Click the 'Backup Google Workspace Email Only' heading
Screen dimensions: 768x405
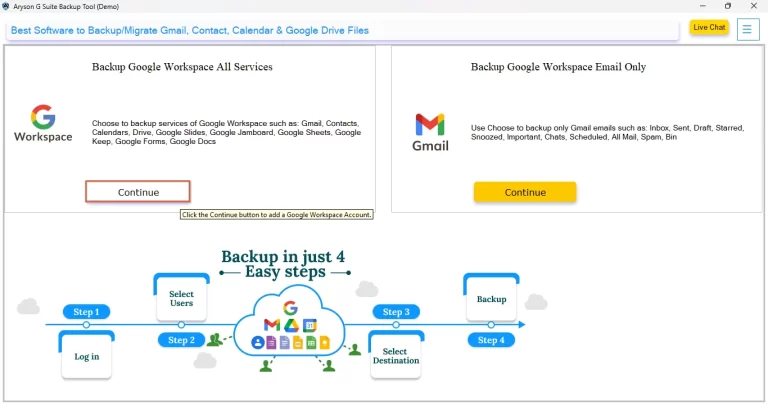[x=558, y=67]
